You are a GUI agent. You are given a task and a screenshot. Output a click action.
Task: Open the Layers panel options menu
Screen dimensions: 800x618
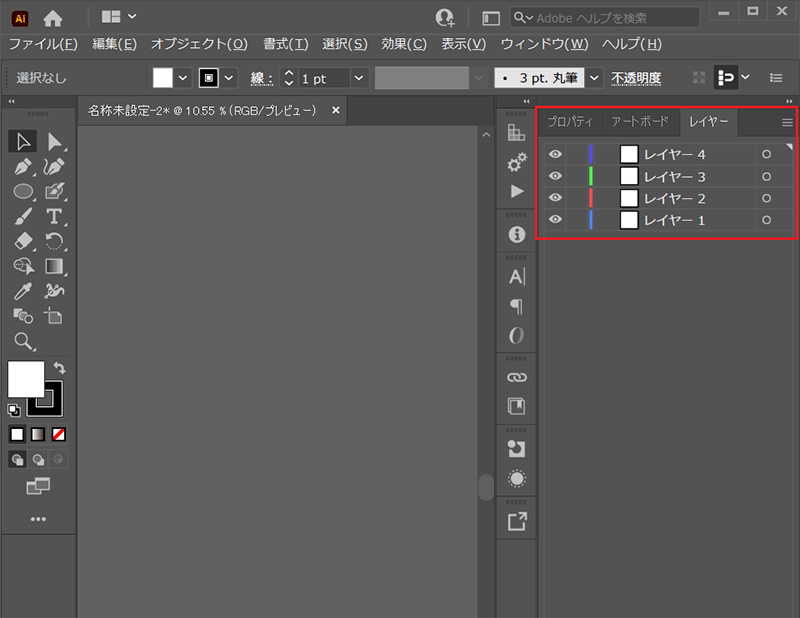(787, 122)
